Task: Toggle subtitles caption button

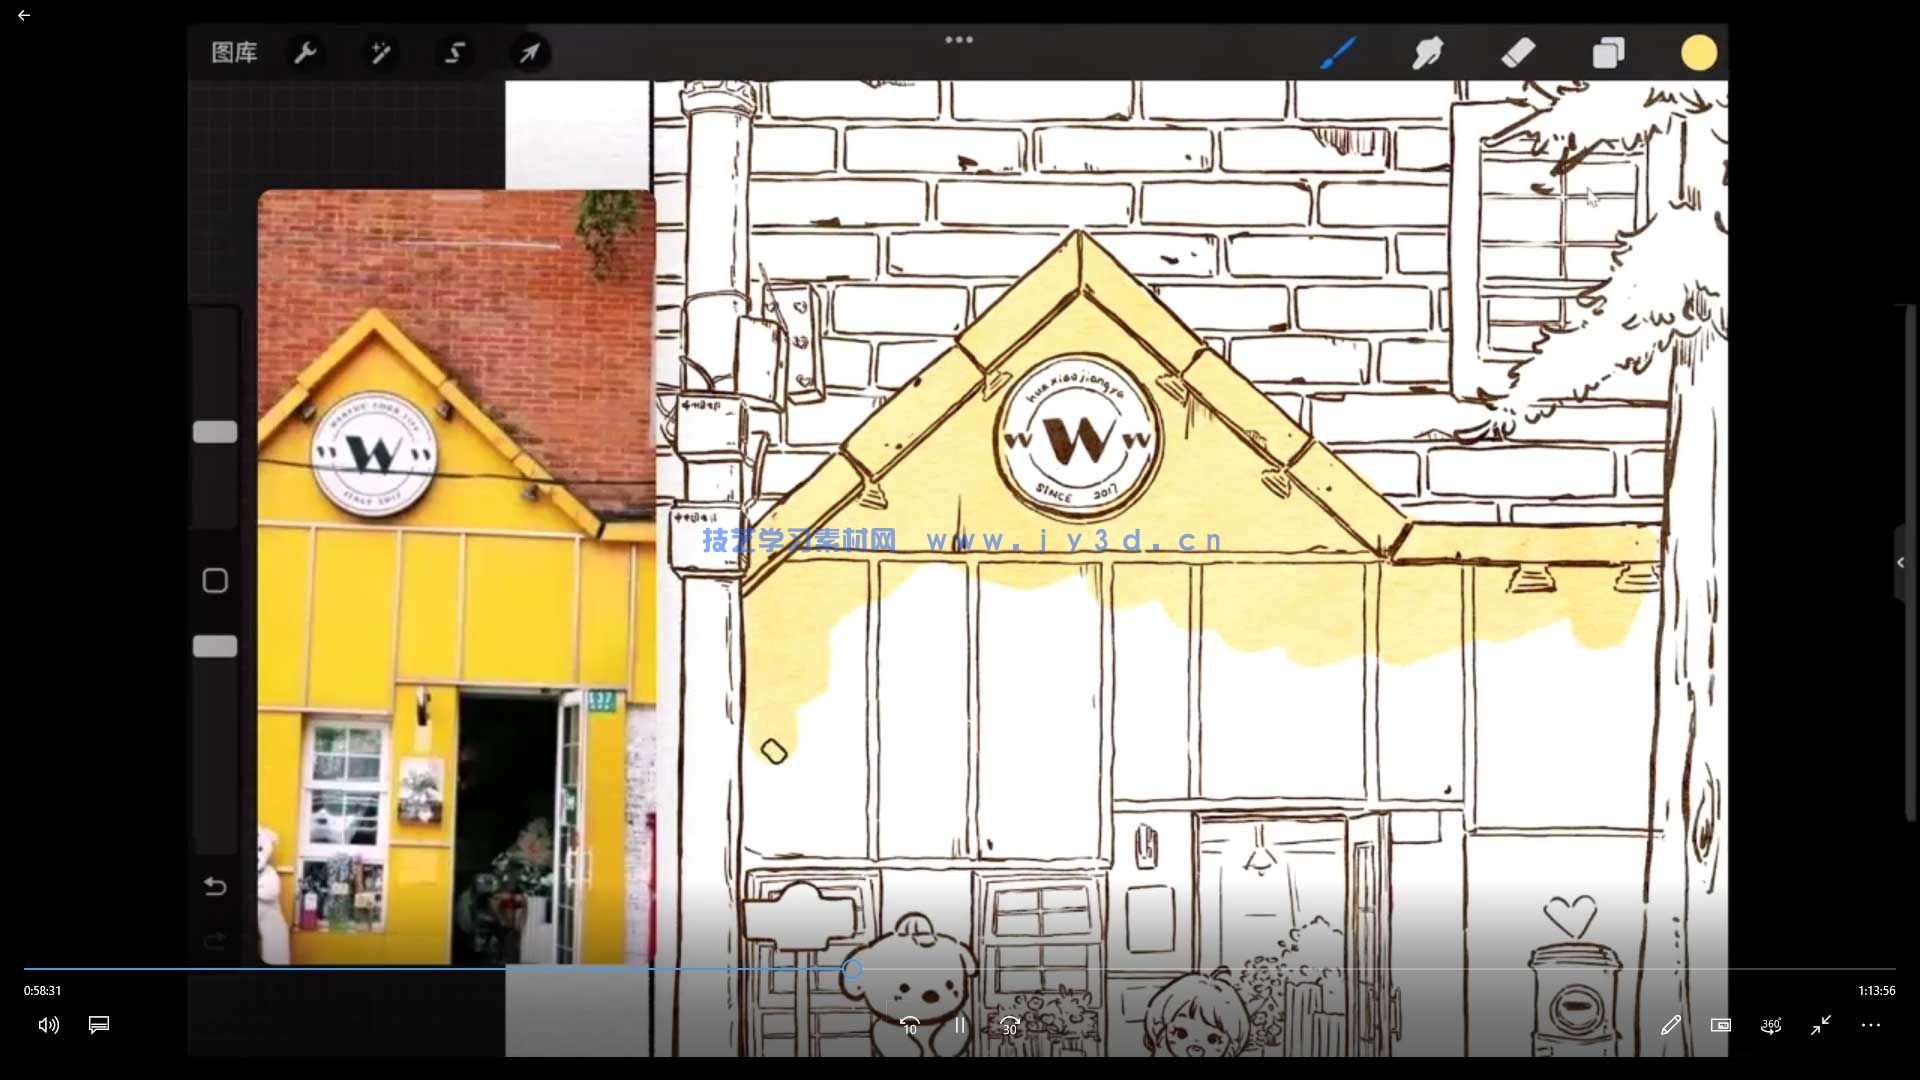Action: click(x=99, y=1025)
